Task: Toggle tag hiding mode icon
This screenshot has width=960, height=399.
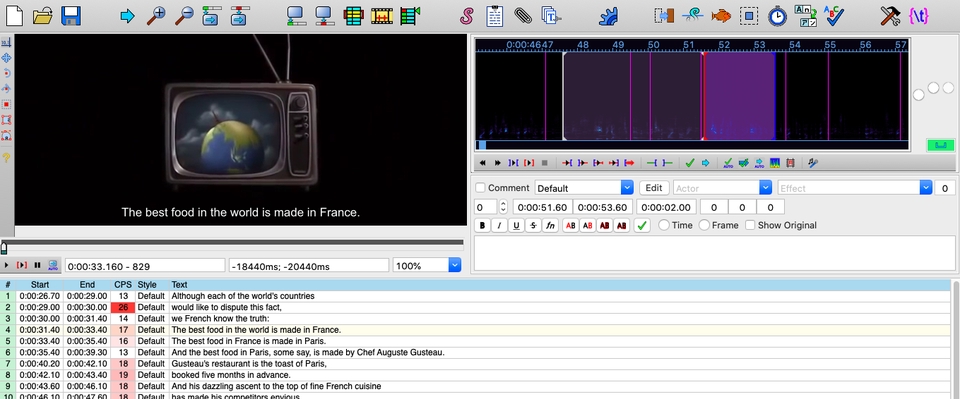Action: 918,15
